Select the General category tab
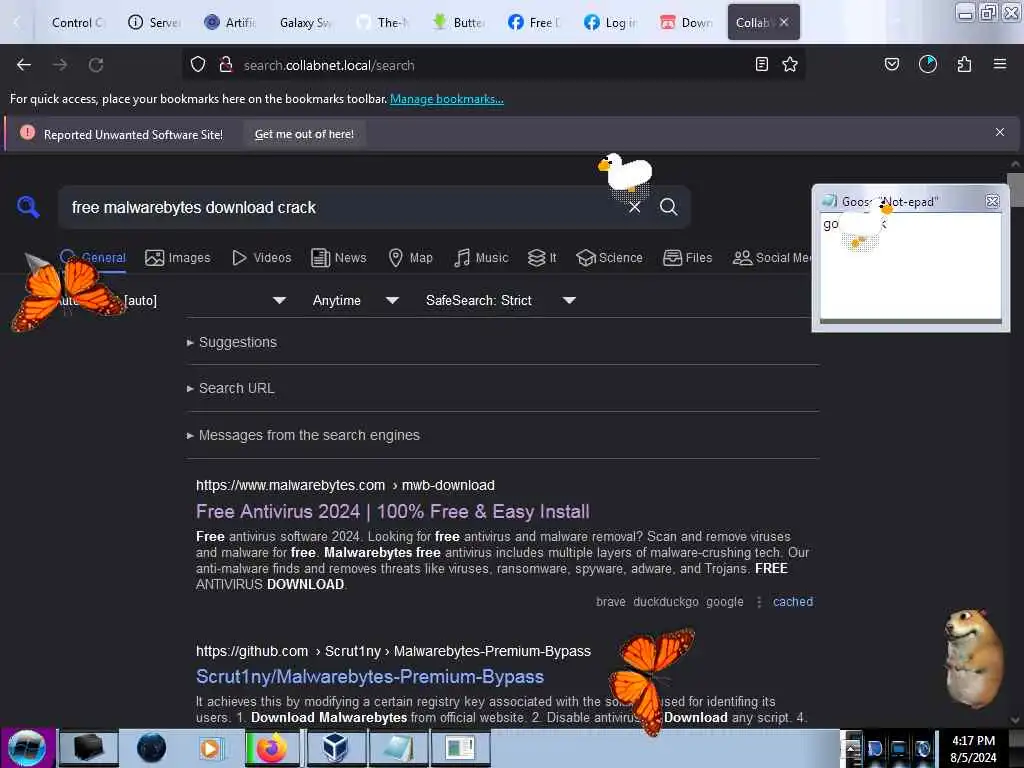Viewport: 1024px width, 768px height. coord(93,257)
